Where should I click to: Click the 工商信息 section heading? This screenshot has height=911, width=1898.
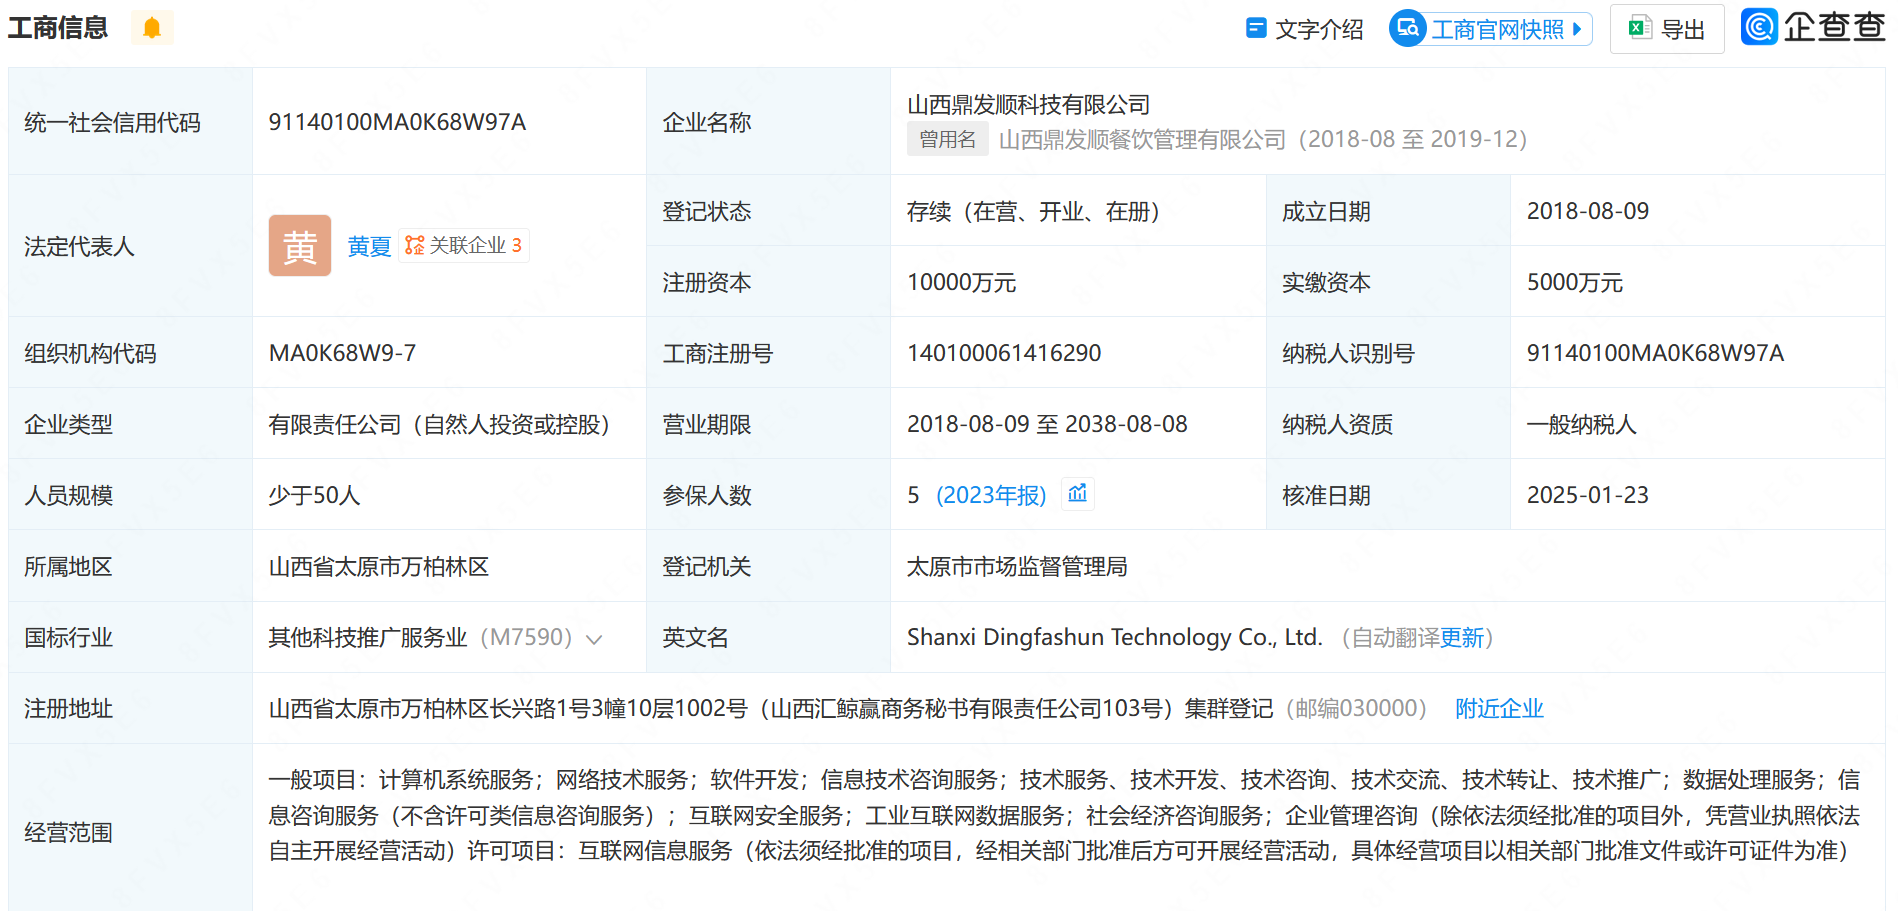click(58, 28)
